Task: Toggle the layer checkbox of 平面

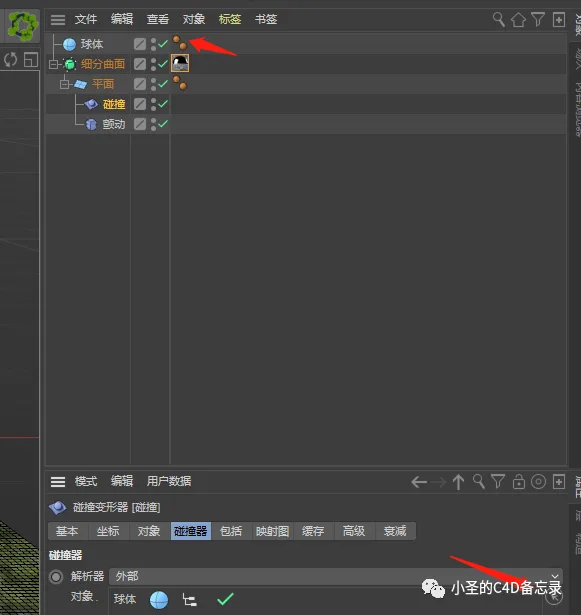Action: click(140, 84)
